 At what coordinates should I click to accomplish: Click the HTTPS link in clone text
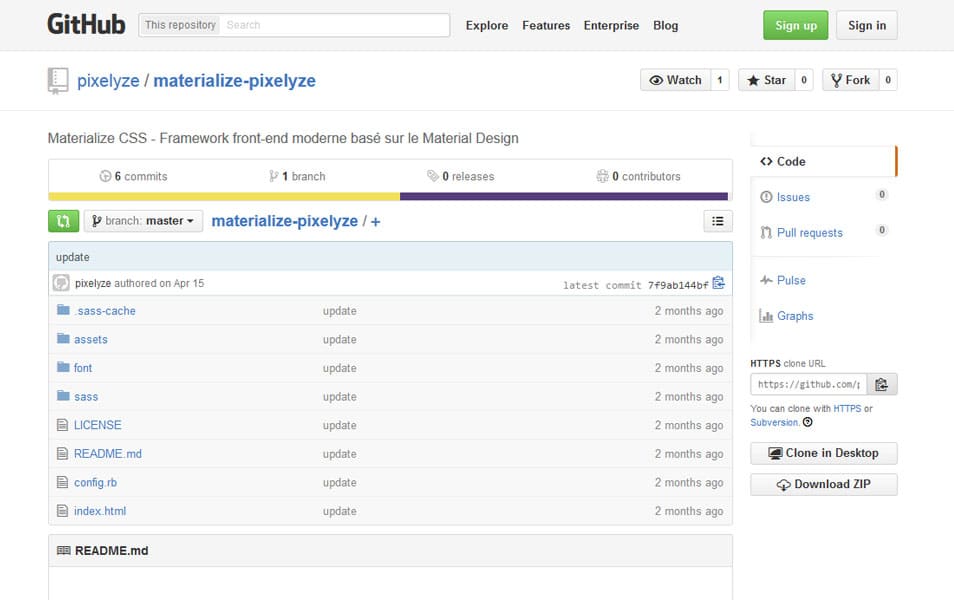[x=847, y=408]
